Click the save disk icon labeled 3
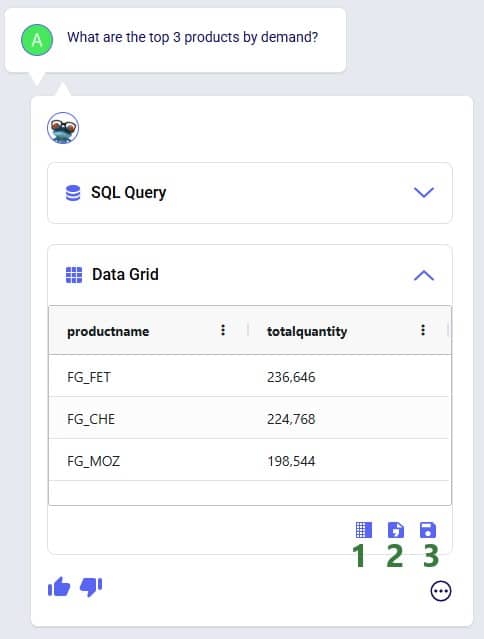 click(428, 530)
